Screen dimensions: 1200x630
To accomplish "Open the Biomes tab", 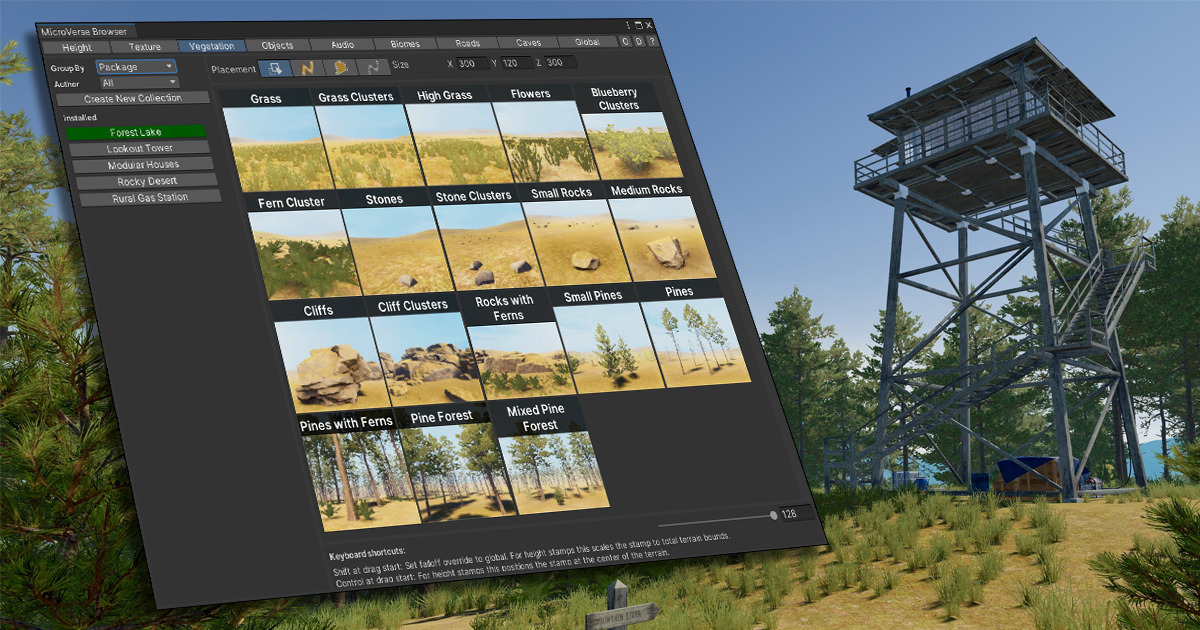I will point(405,44).
